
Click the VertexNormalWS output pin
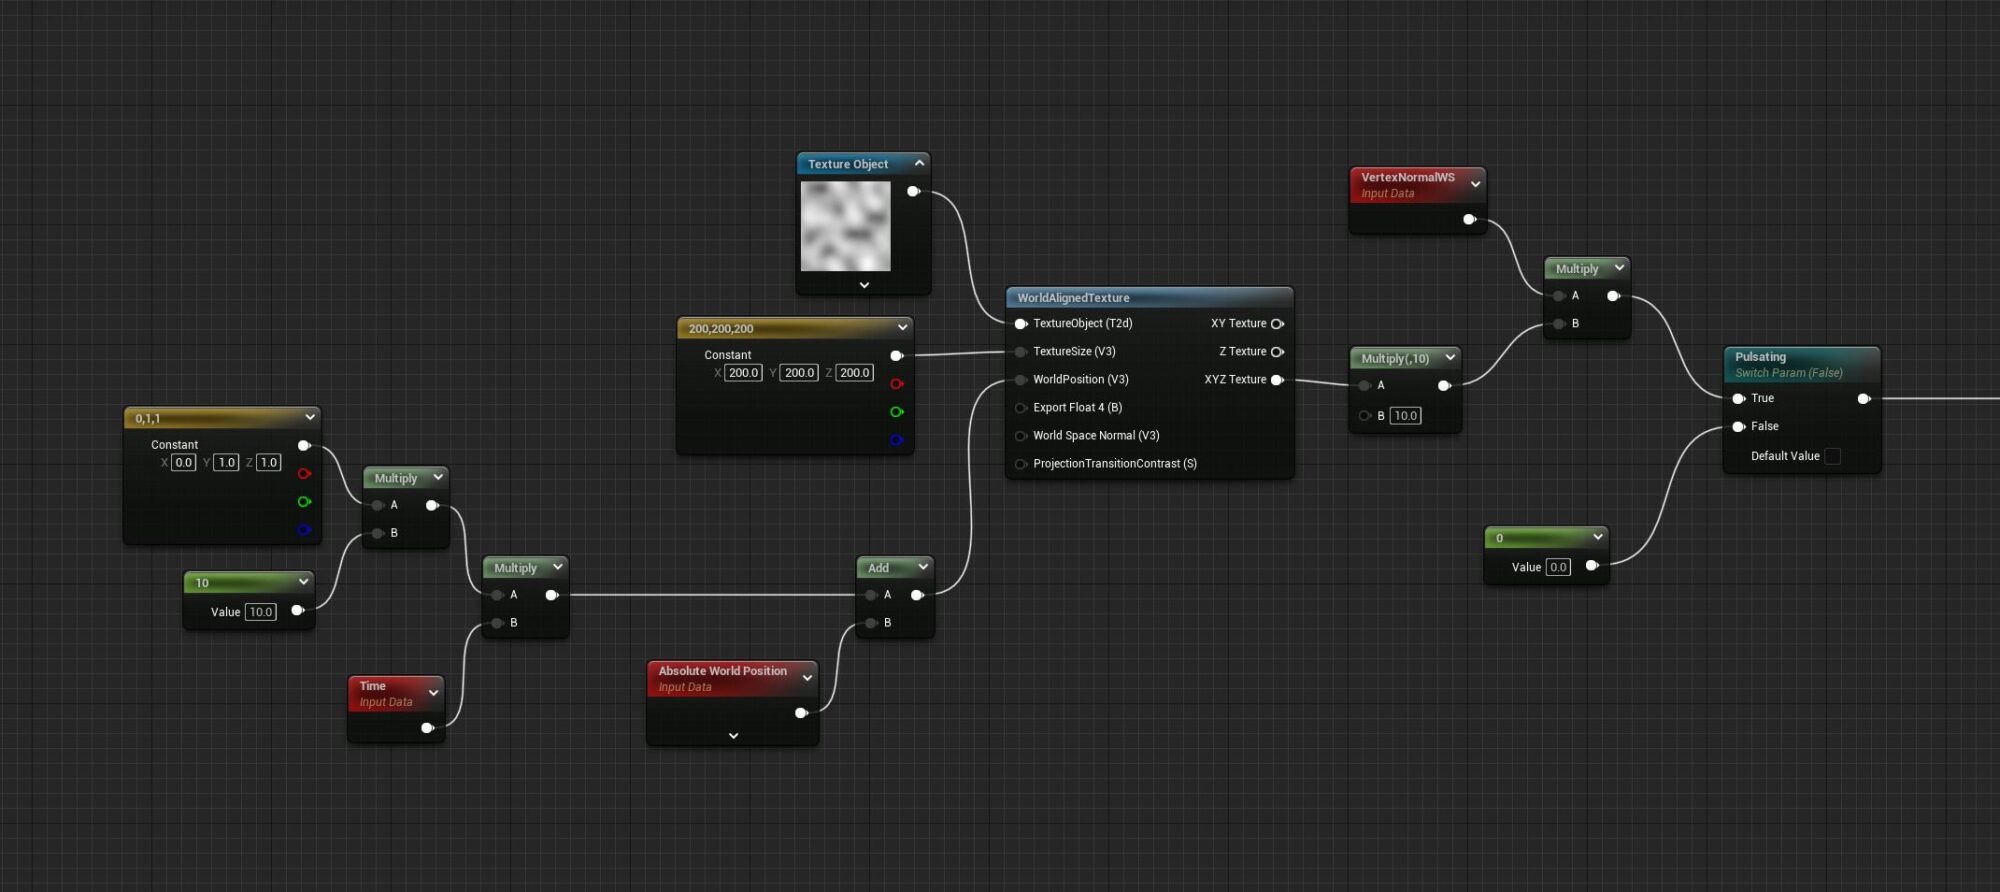1469,219
